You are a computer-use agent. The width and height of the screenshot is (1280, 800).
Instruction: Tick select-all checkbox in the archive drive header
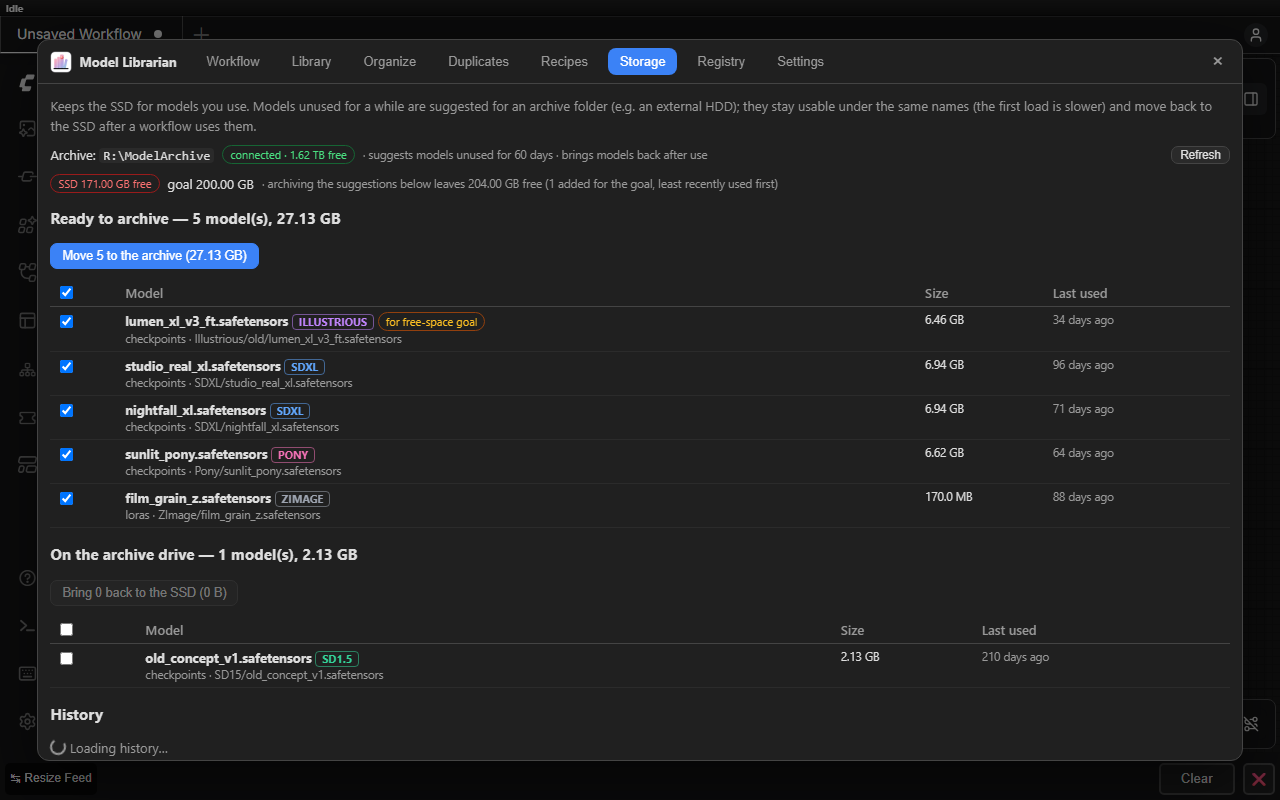click(67, 630)
